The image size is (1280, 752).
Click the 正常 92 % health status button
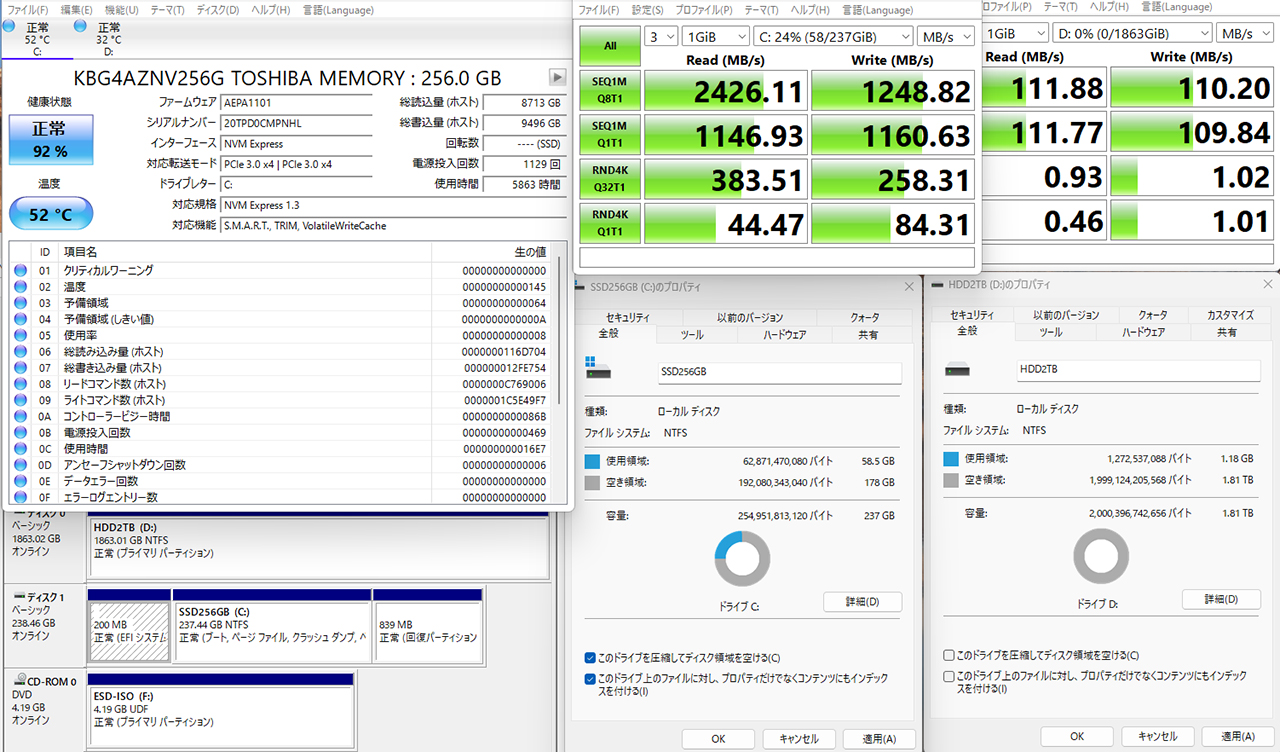(x=51, y=140)
